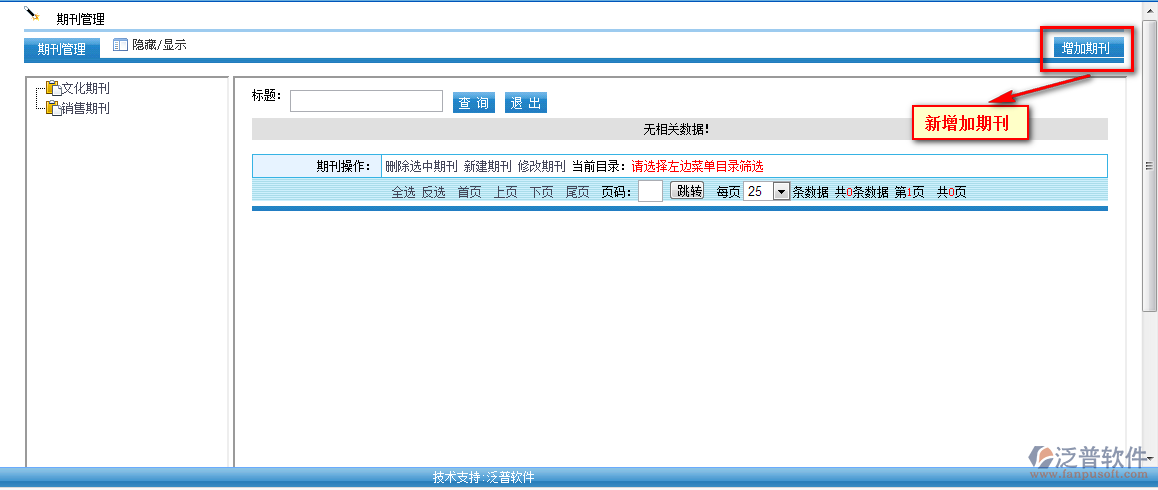Click the 跳转 jump button
Image resolution: width=1158 pixels, height=490 pixels.
(687, 191)
